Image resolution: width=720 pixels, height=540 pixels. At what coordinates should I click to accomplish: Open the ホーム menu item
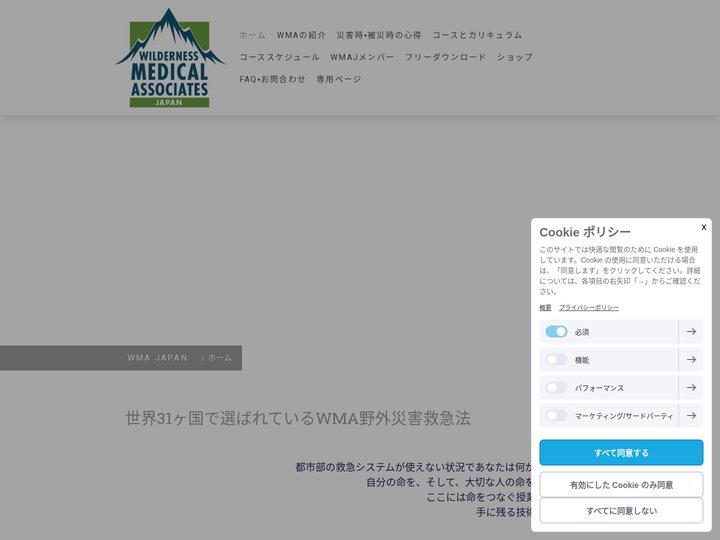[252, 35]
